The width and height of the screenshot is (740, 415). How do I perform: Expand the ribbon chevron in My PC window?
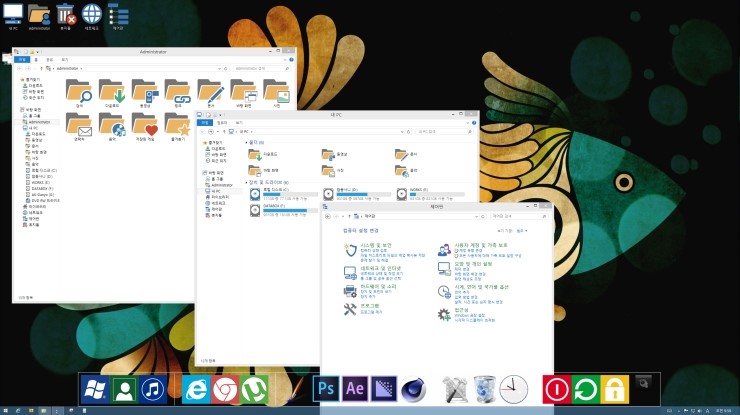tap(468, 123)
